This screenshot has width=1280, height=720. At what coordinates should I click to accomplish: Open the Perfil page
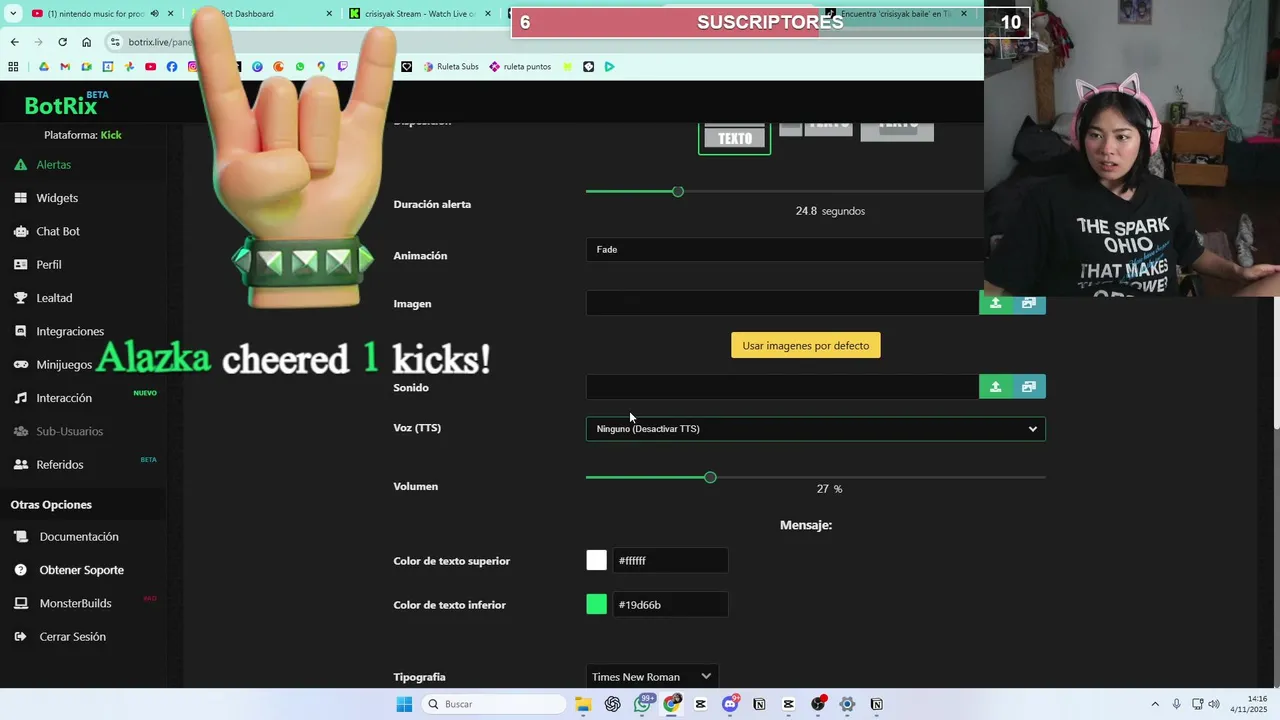click(x=49, y=265)
